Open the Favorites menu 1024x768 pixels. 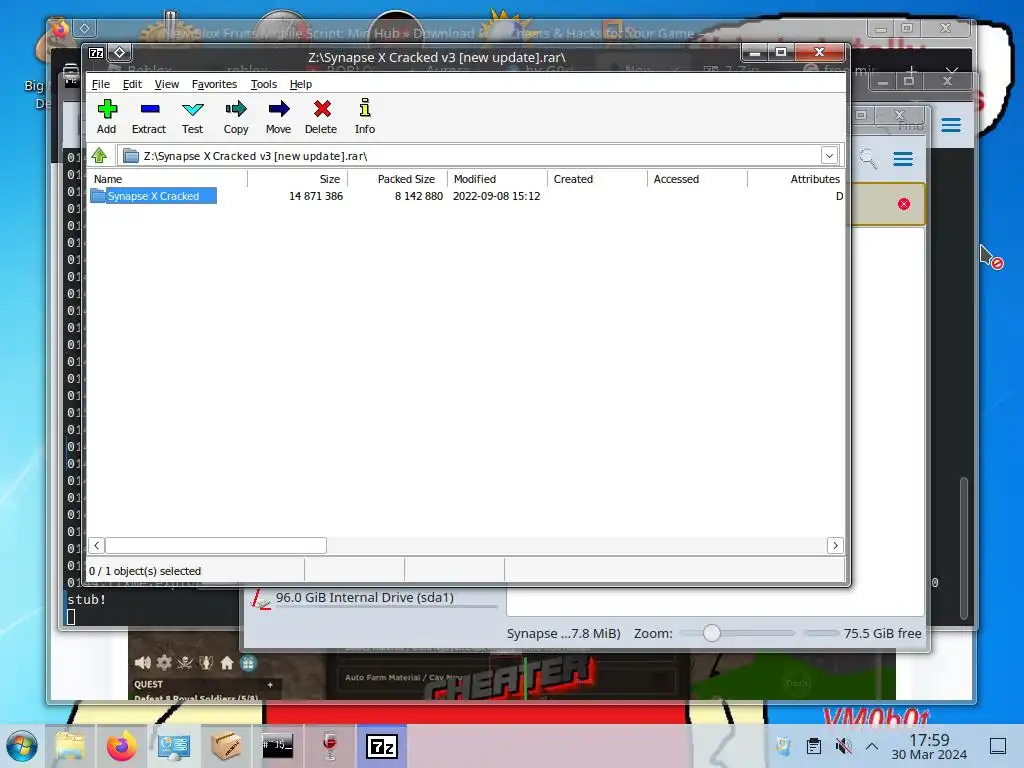(214, 84)
